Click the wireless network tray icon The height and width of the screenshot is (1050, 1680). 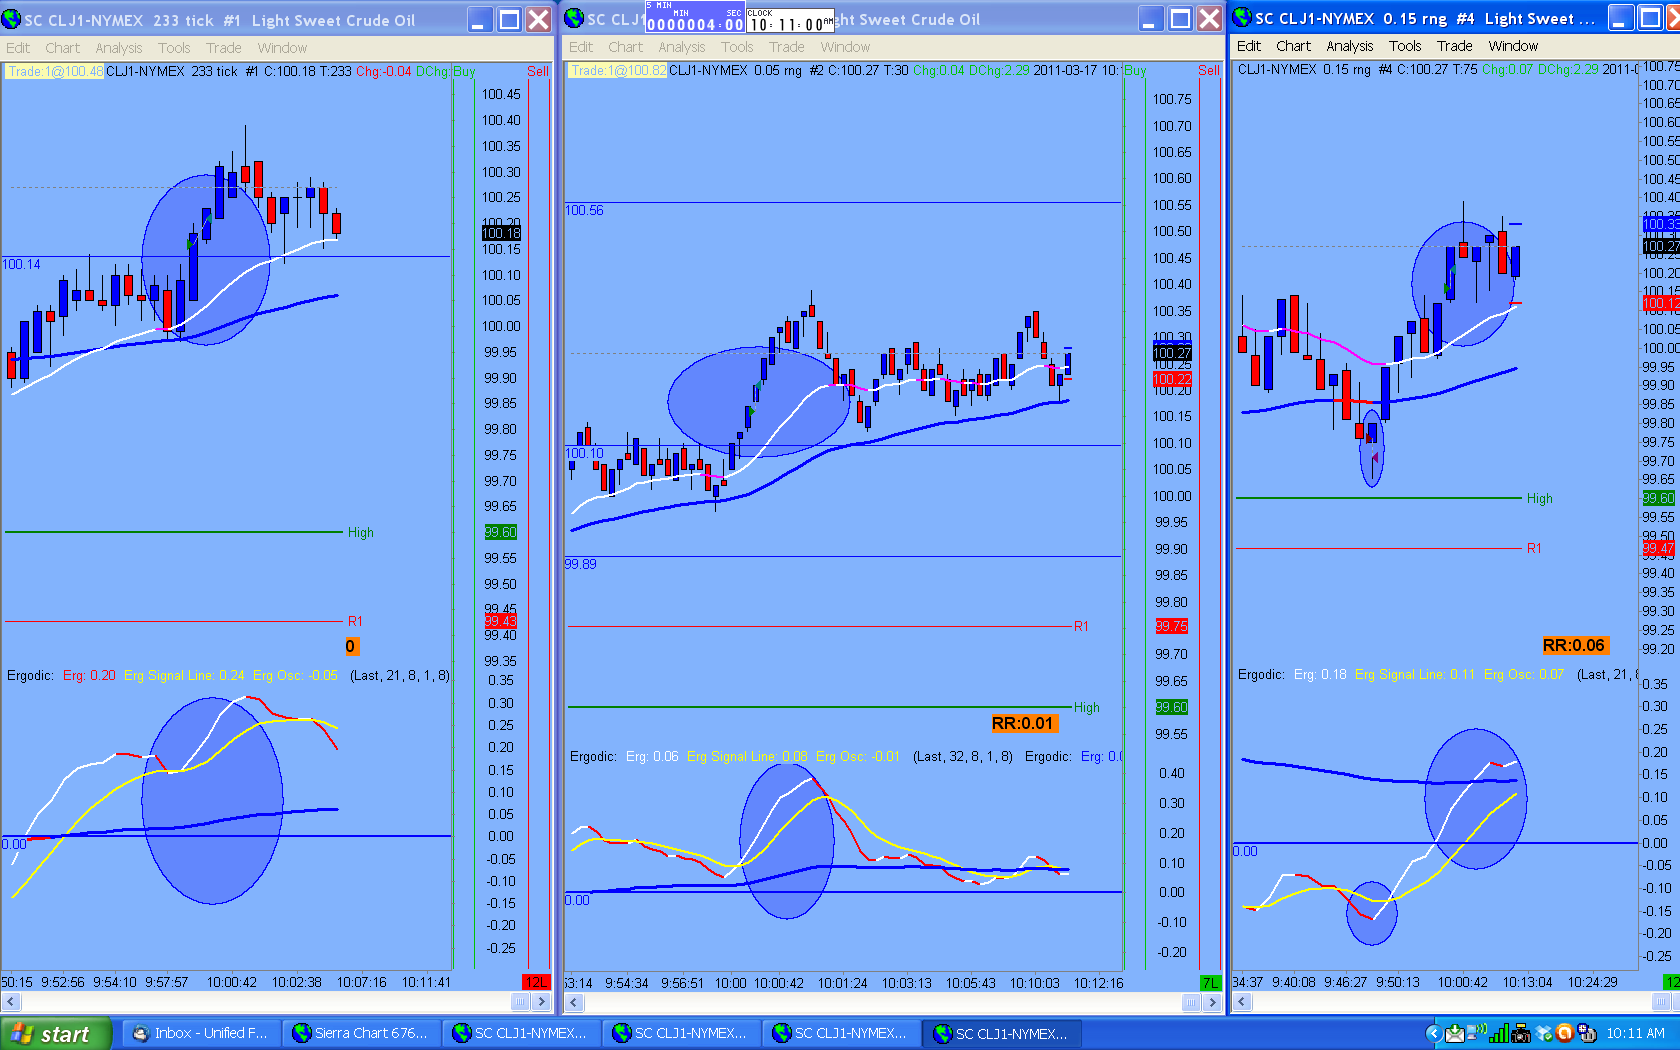1477,1031
